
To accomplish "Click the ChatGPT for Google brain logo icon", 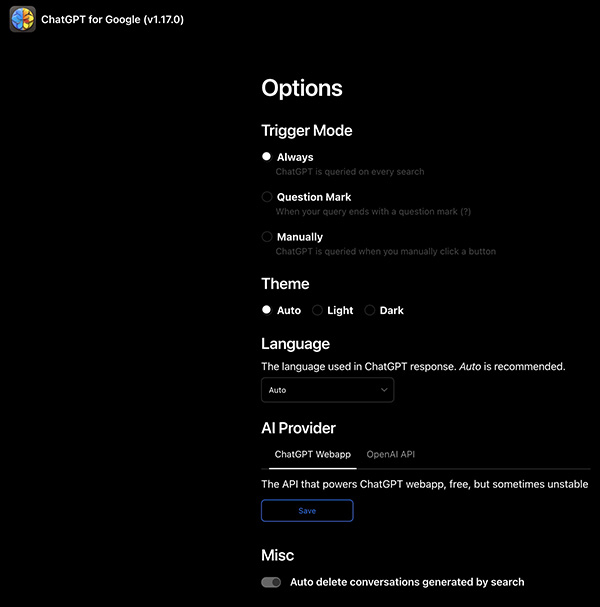I will tap(22, 19).
